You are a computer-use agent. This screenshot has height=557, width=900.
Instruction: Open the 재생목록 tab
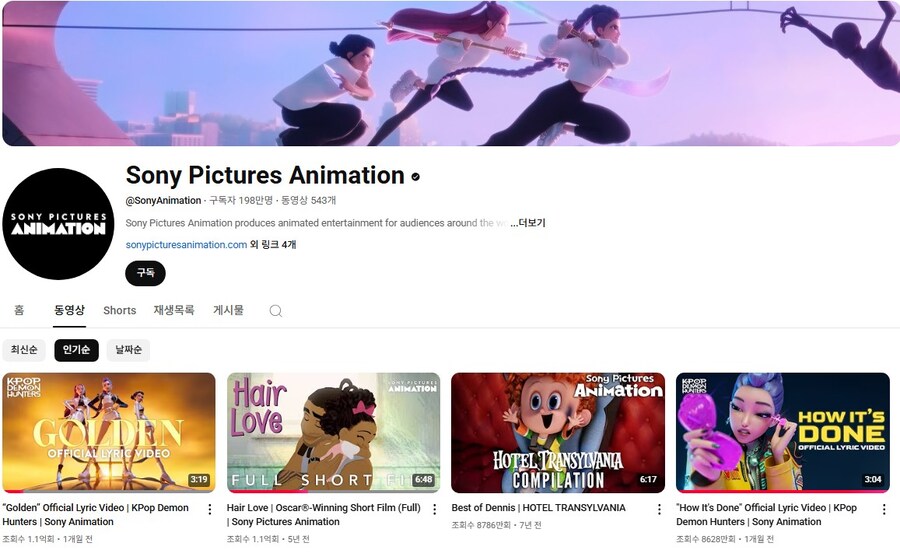pos(174,310)
